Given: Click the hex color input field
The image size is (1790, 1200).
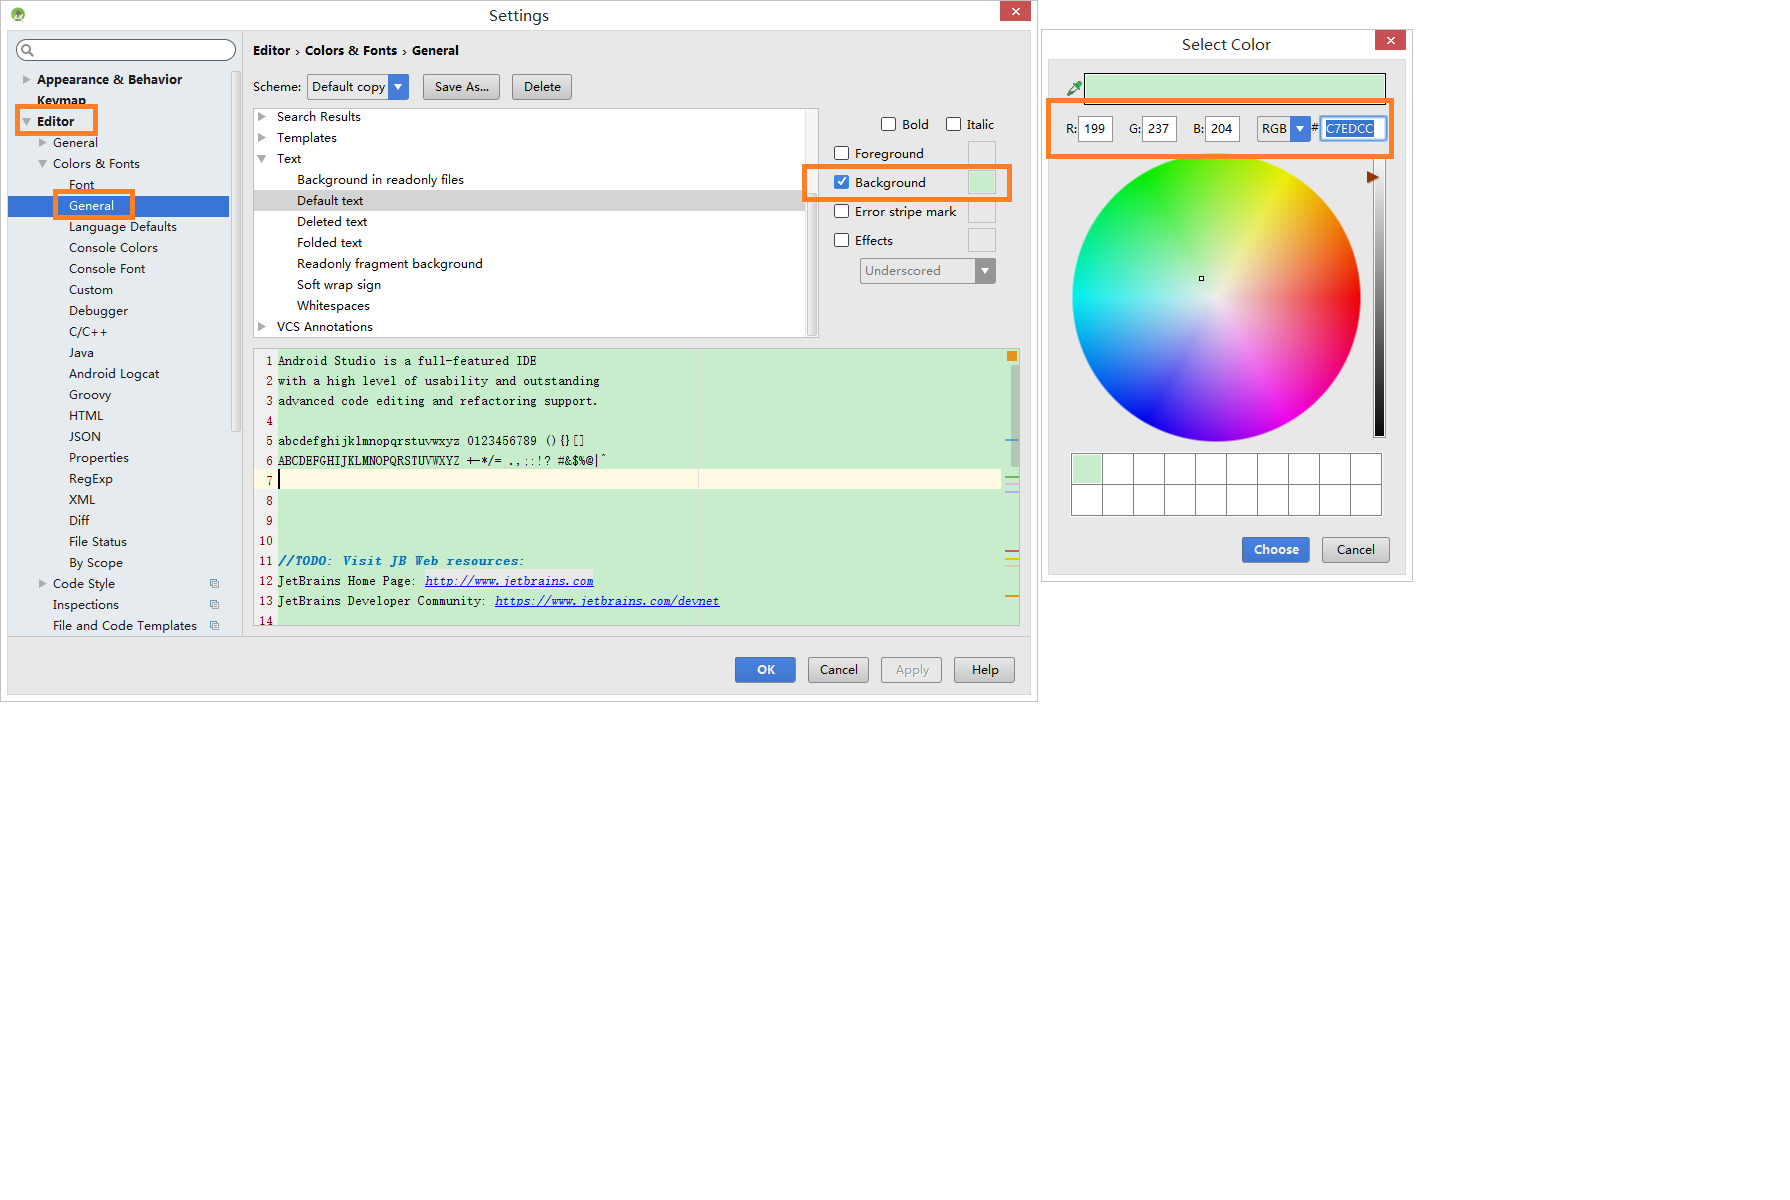Looking at the screenshot, I should [1352, 129].
